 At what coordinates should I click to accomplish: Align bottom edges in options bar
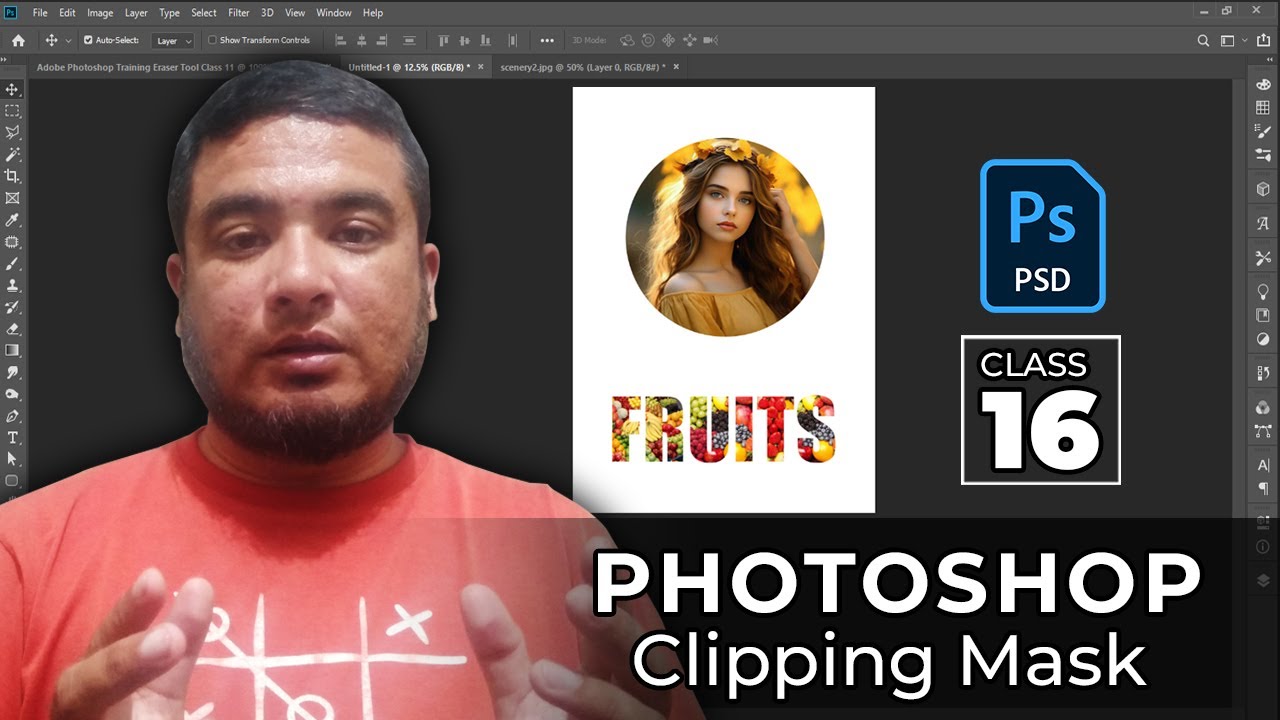tap(487, 41)
